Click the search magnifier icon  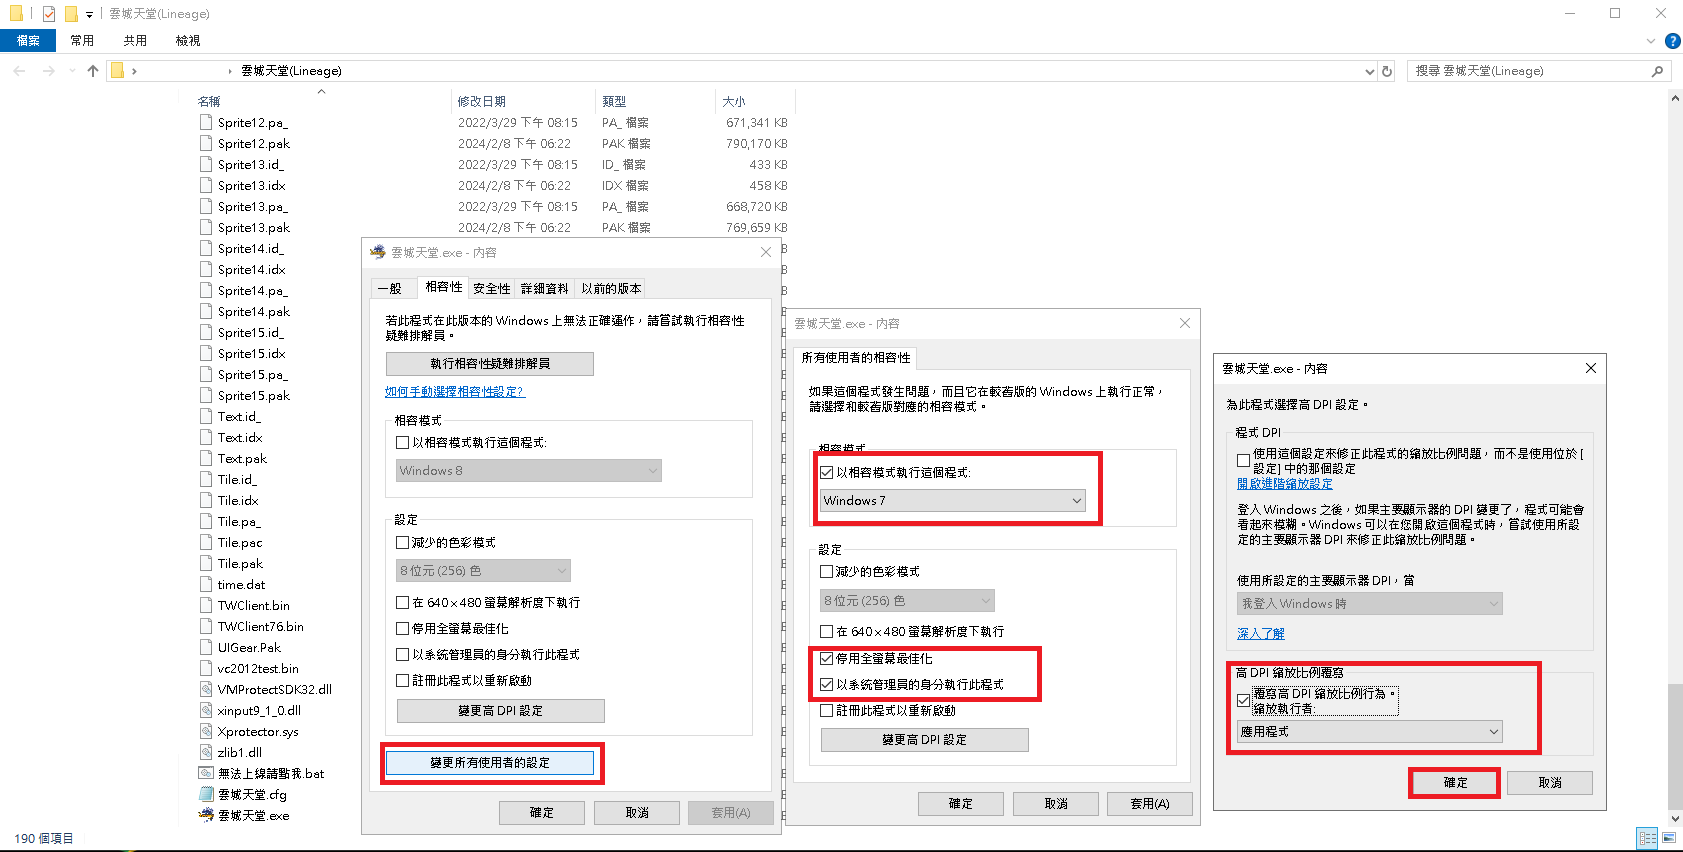(1657, 71)
